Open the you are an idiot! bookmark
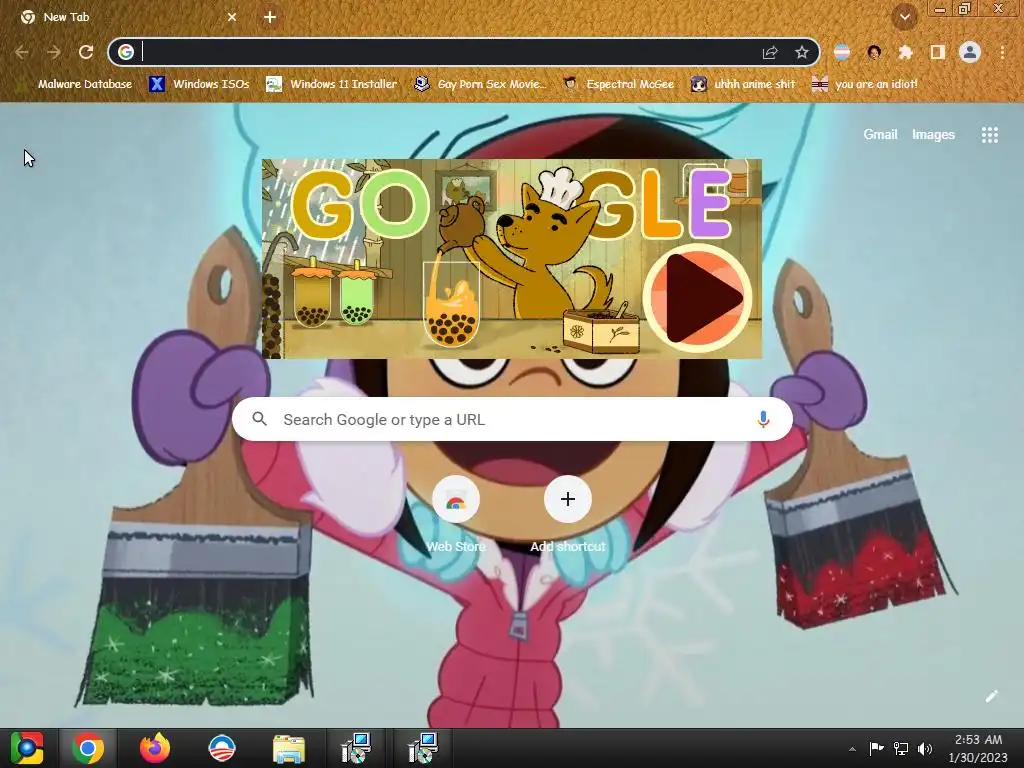 (865, 84)
